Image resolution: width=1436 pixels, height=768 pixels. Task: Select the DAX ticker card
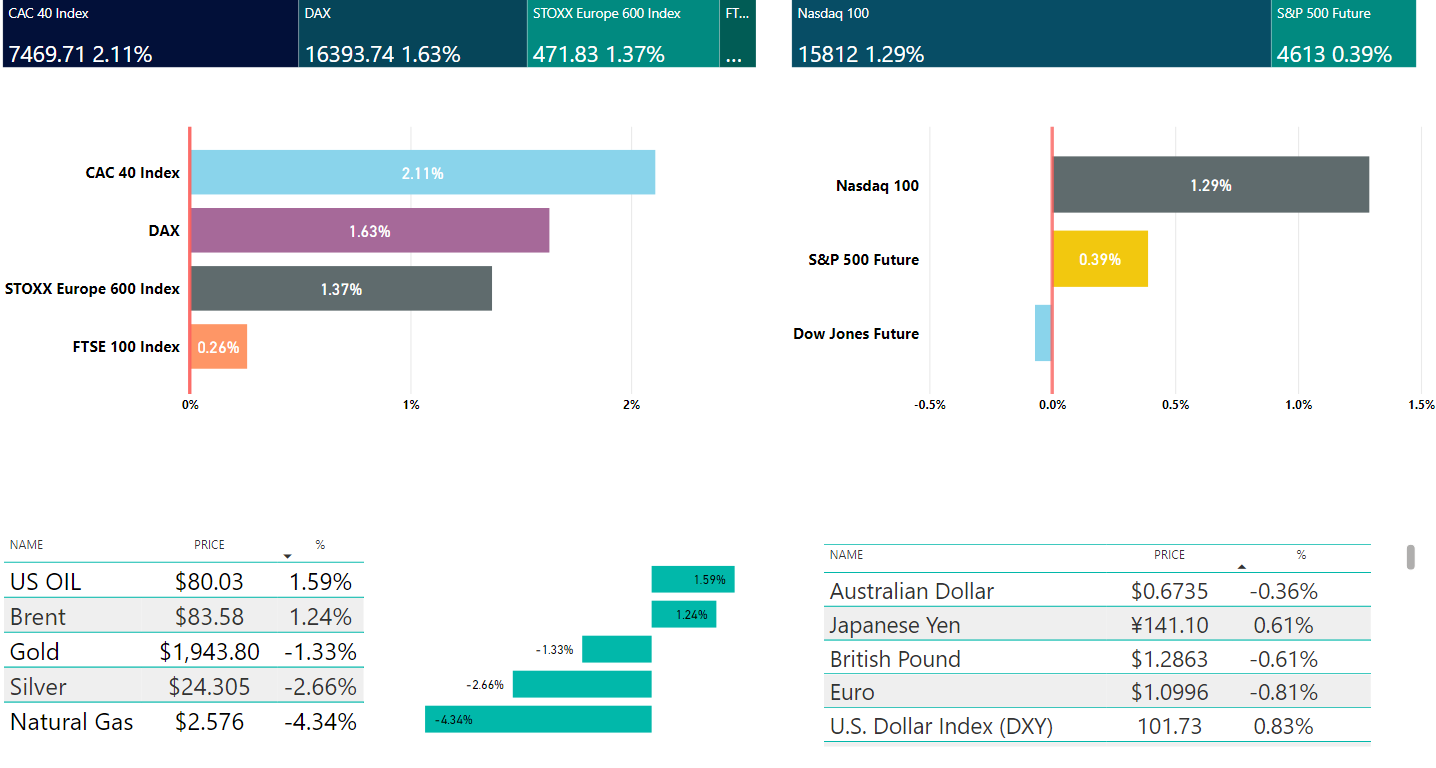coord(413,33)
